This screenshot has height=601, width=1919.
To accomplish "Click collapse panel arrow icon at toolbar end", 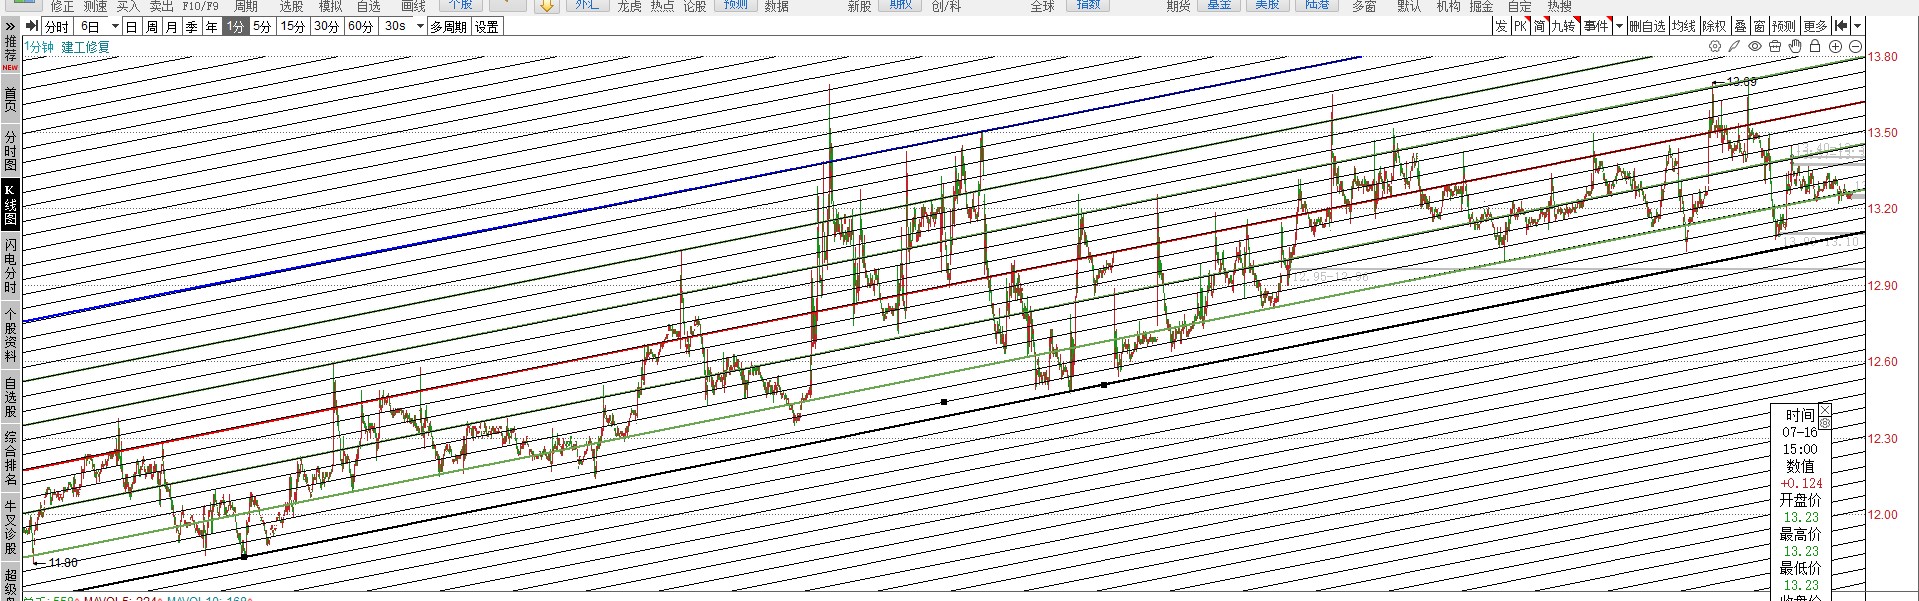I will (1841, 26).
